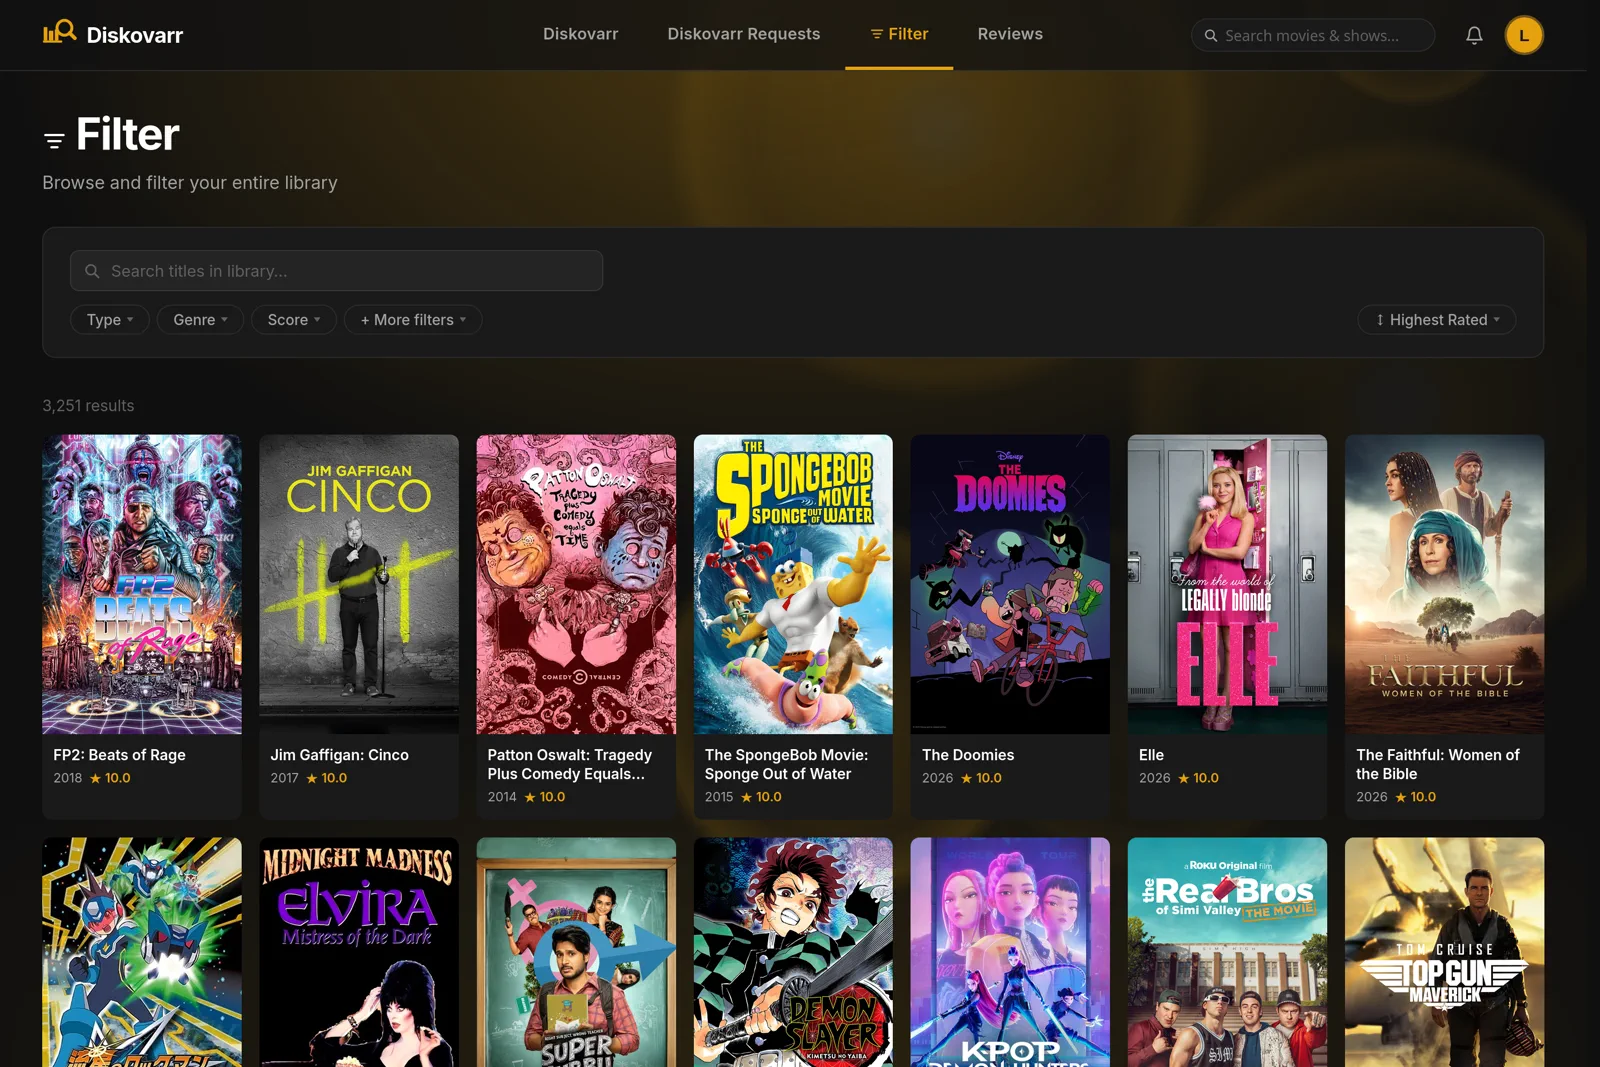Image resolution: width=1600 pixels, height=1067 pixels.
Task: Click star rating icon on The Doomies
Action: (967, 778)
